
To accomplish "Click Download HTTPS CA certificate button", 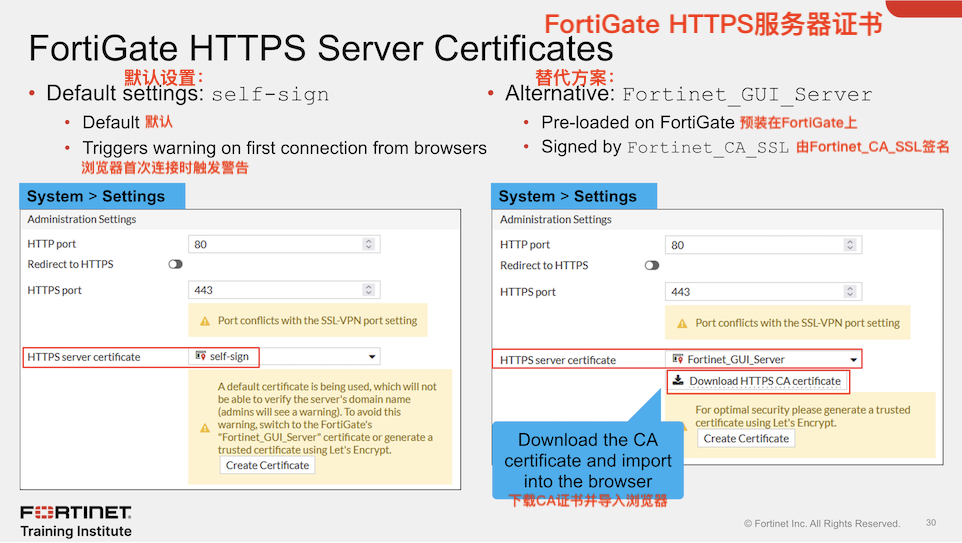I will (x=758, y=381).
